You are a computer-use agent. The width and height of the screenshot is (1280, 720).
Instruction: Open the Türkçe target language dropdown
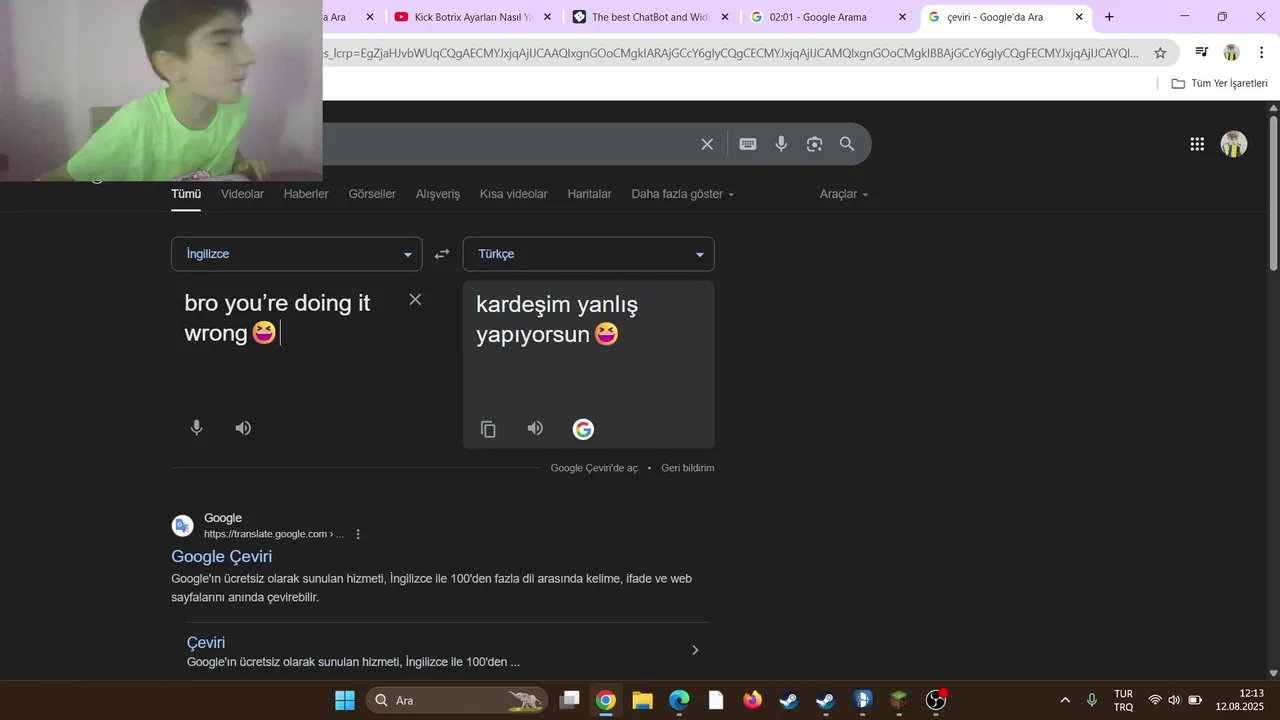(588, 254)
